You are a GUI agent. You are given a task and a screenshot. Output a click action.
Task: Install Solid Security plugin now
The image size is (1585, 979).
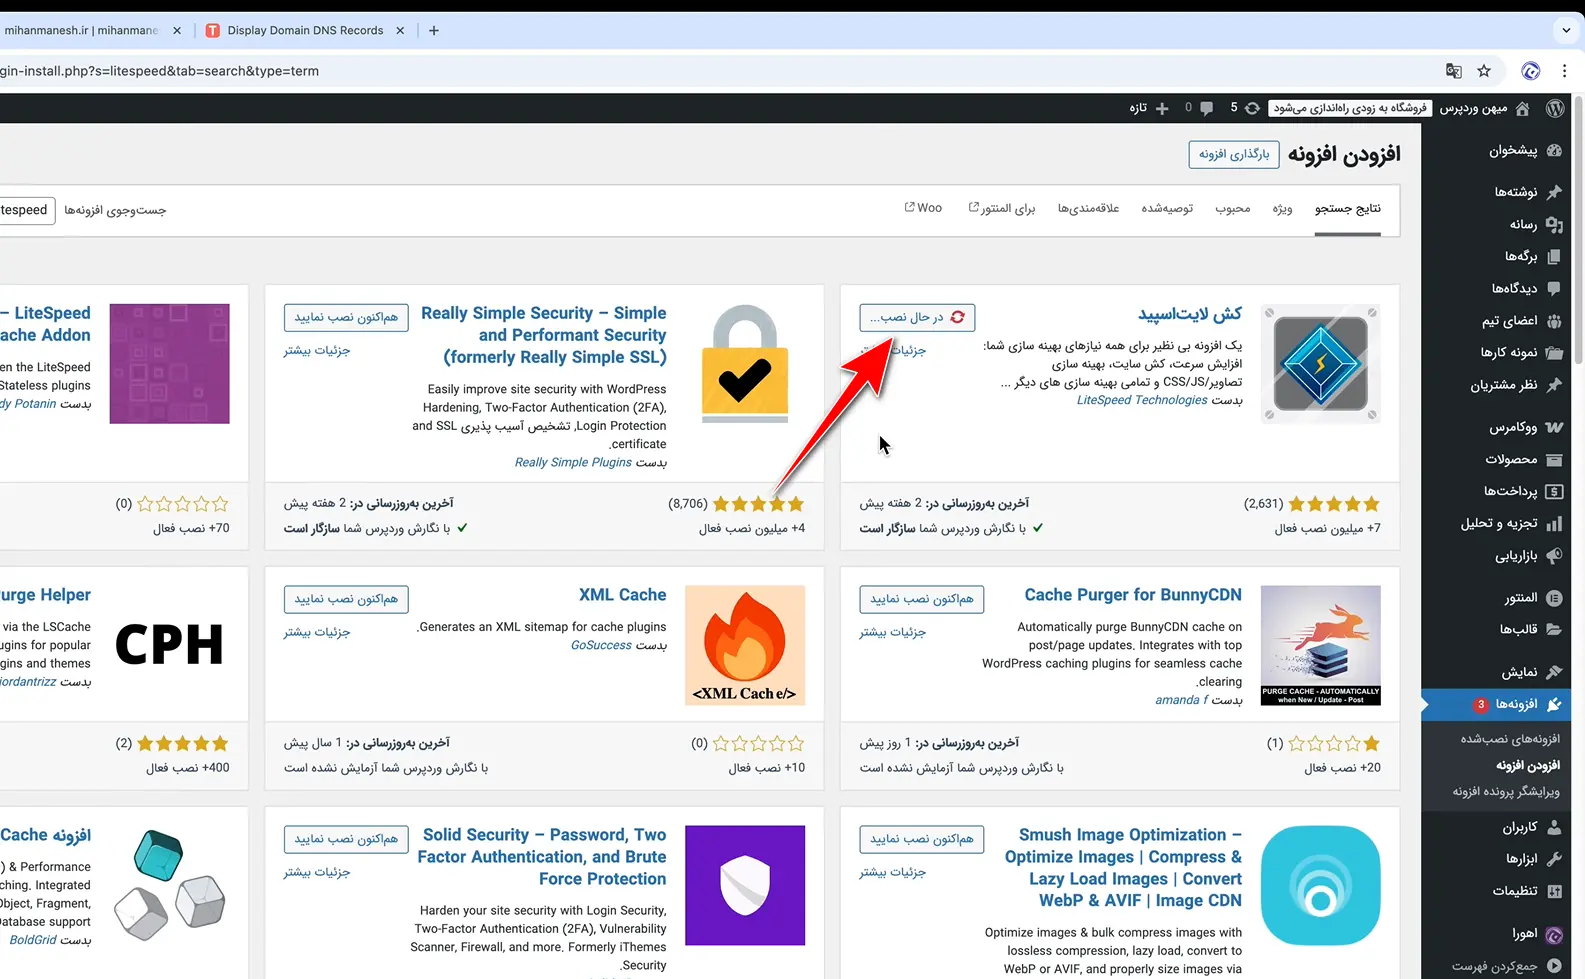tap(346, 839)
